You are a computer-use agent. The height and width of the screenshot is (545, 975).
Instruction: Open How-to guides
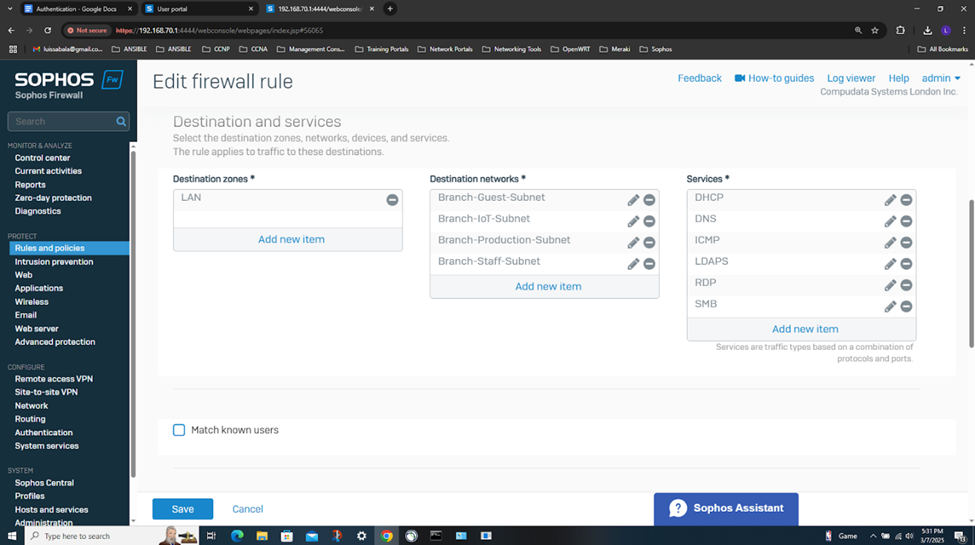coord(774,78)
